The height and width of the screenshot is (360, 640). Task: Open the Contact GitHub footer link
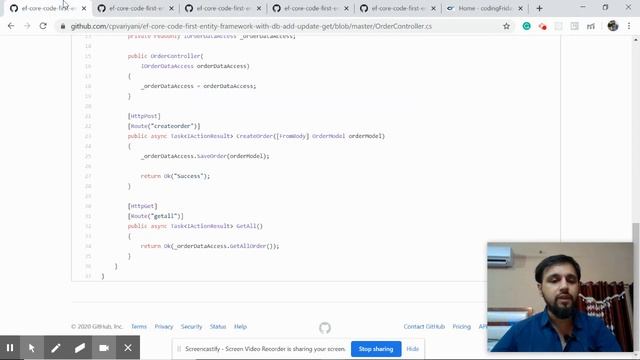pyautogui.click(x=424, y=327)
